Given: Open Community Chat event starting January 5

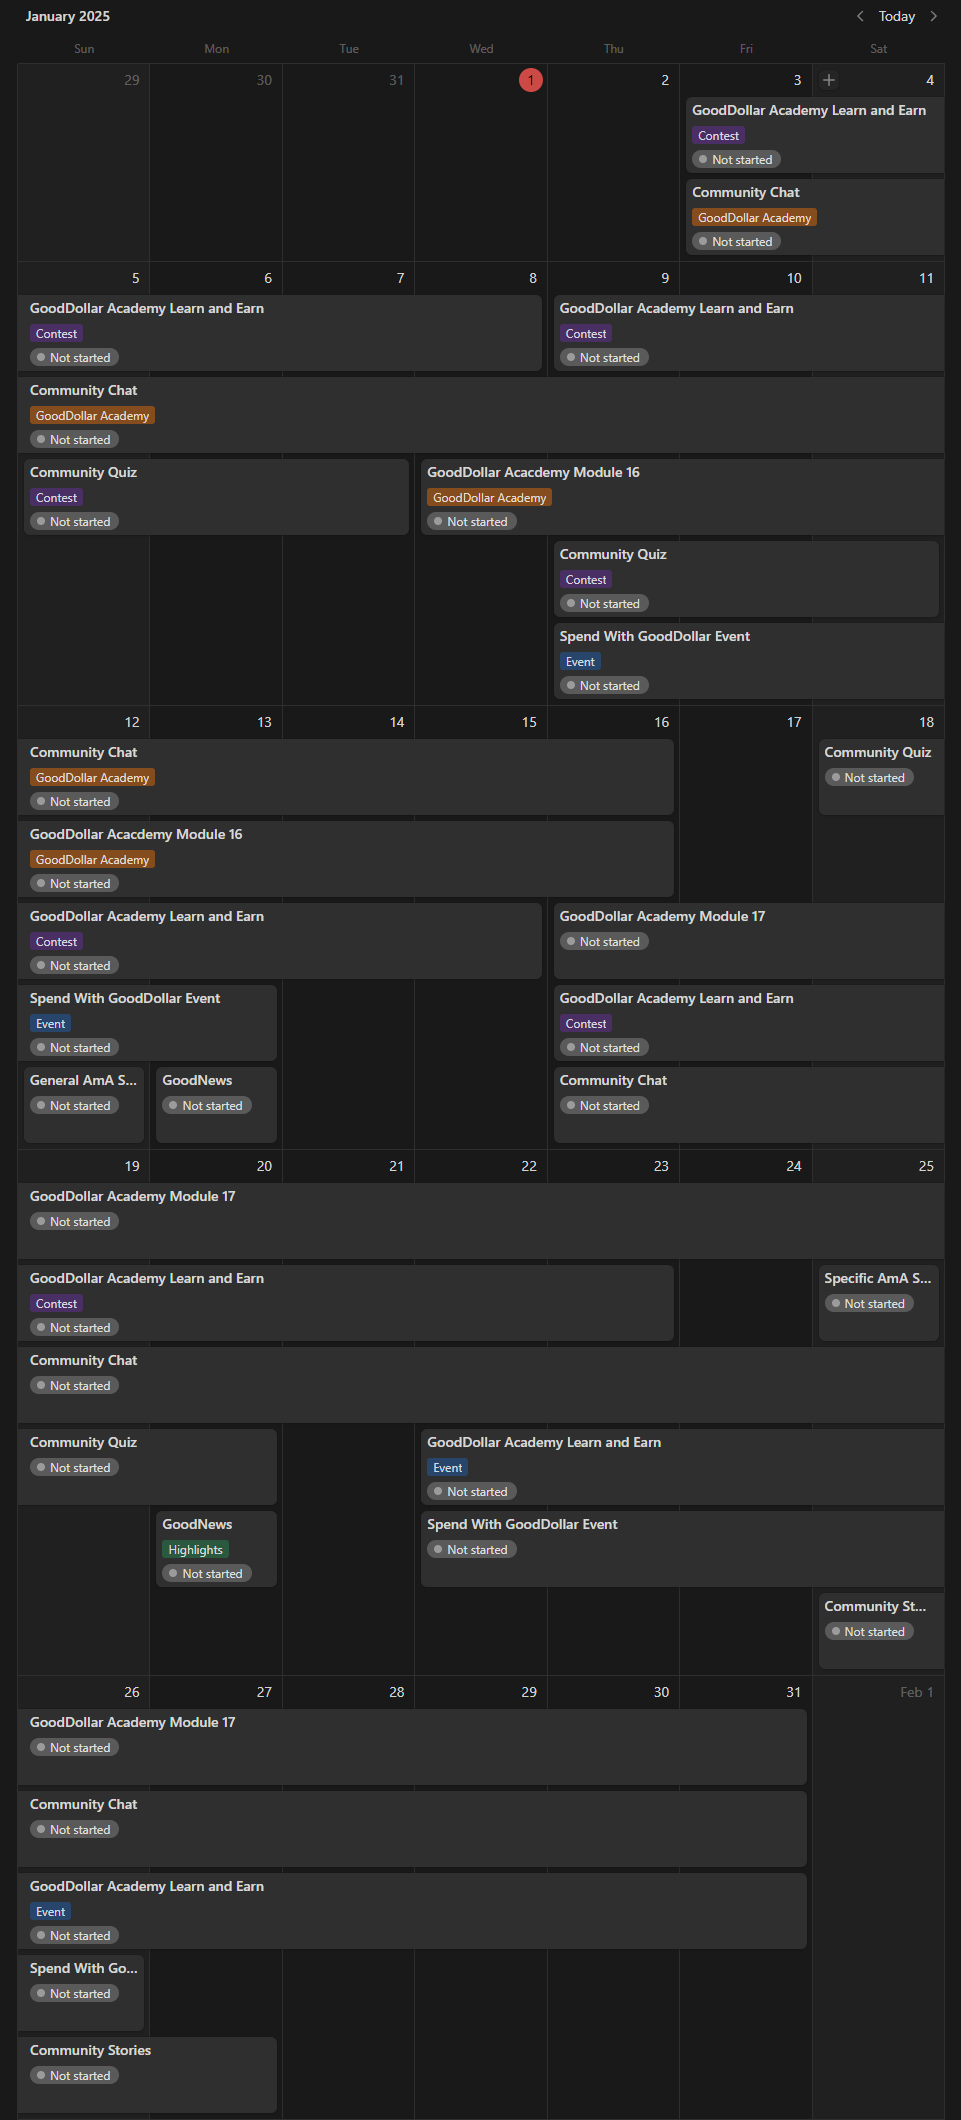Looking at the screenshot, I should click(481, 415).
